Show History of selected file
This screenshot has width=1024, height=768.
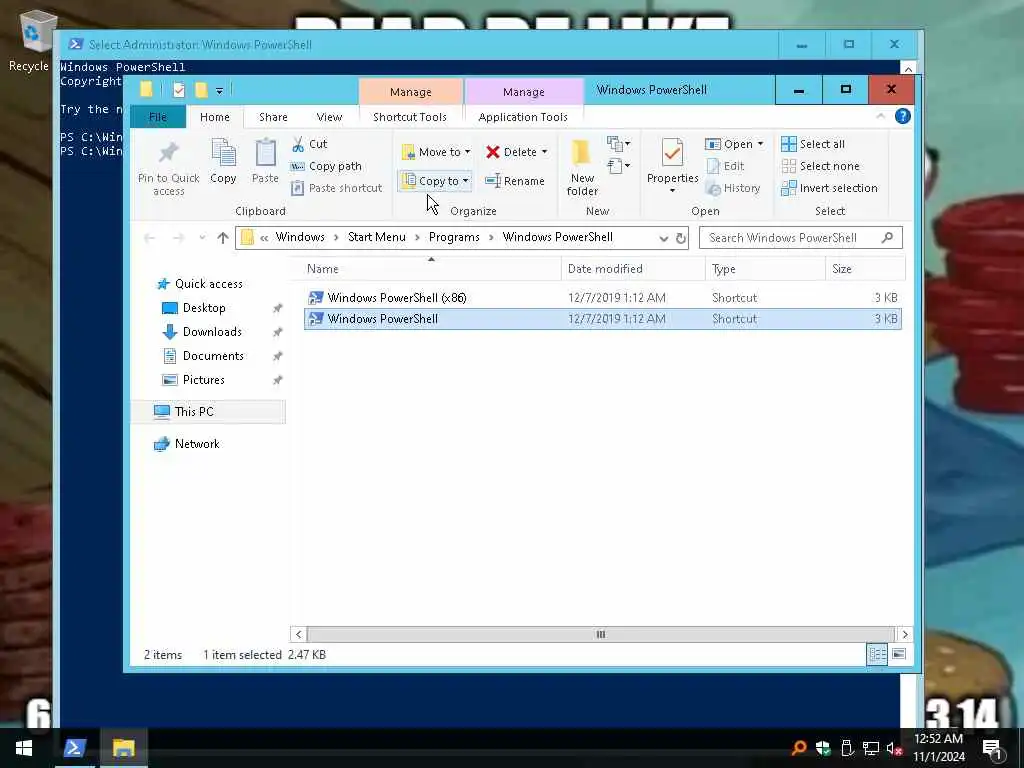tap(733, 188)
